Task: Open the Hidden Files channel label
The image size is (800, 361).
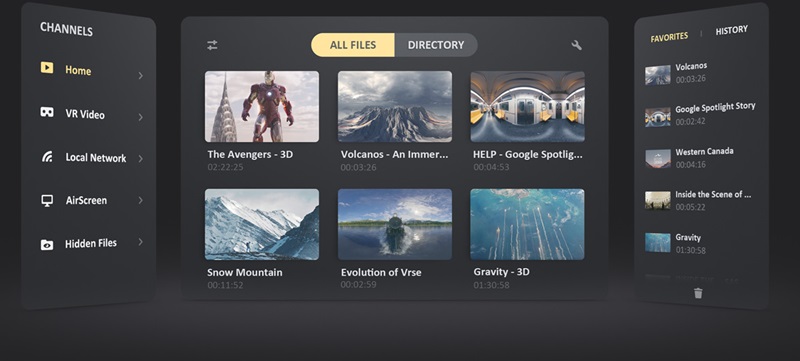Action: pyautogui.click(x=91, y=244)
